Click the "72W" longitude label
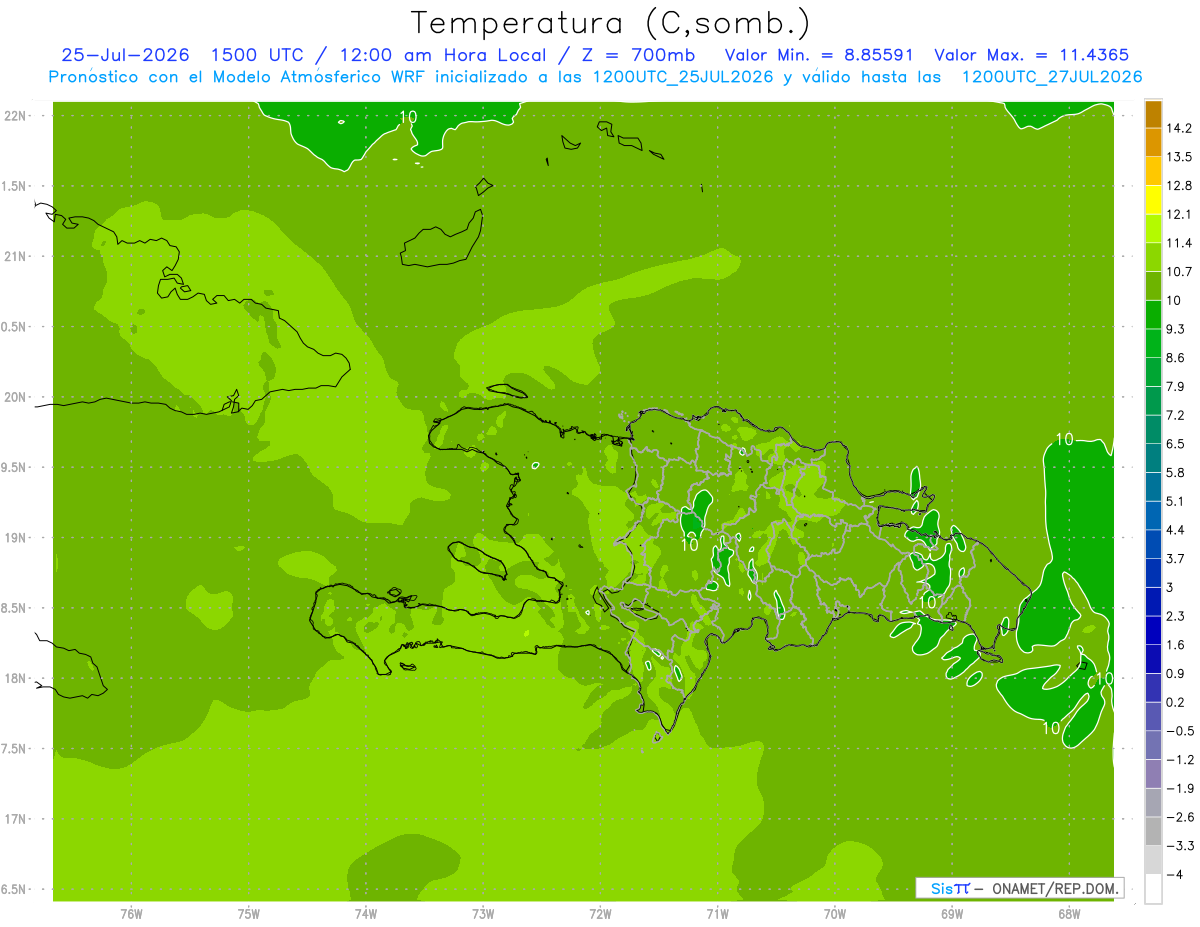 600,913
